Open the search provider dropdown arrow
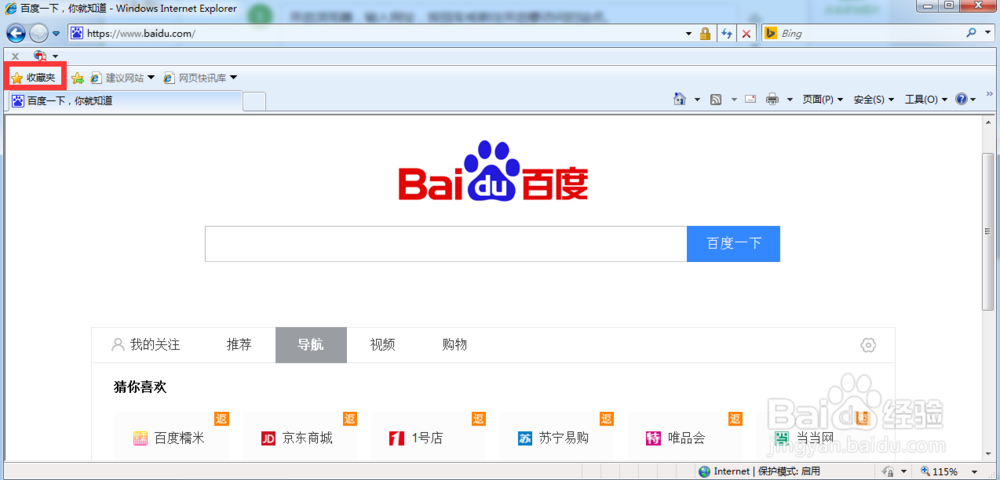Viewport: 1000px width, 480px height. point(987,34)
